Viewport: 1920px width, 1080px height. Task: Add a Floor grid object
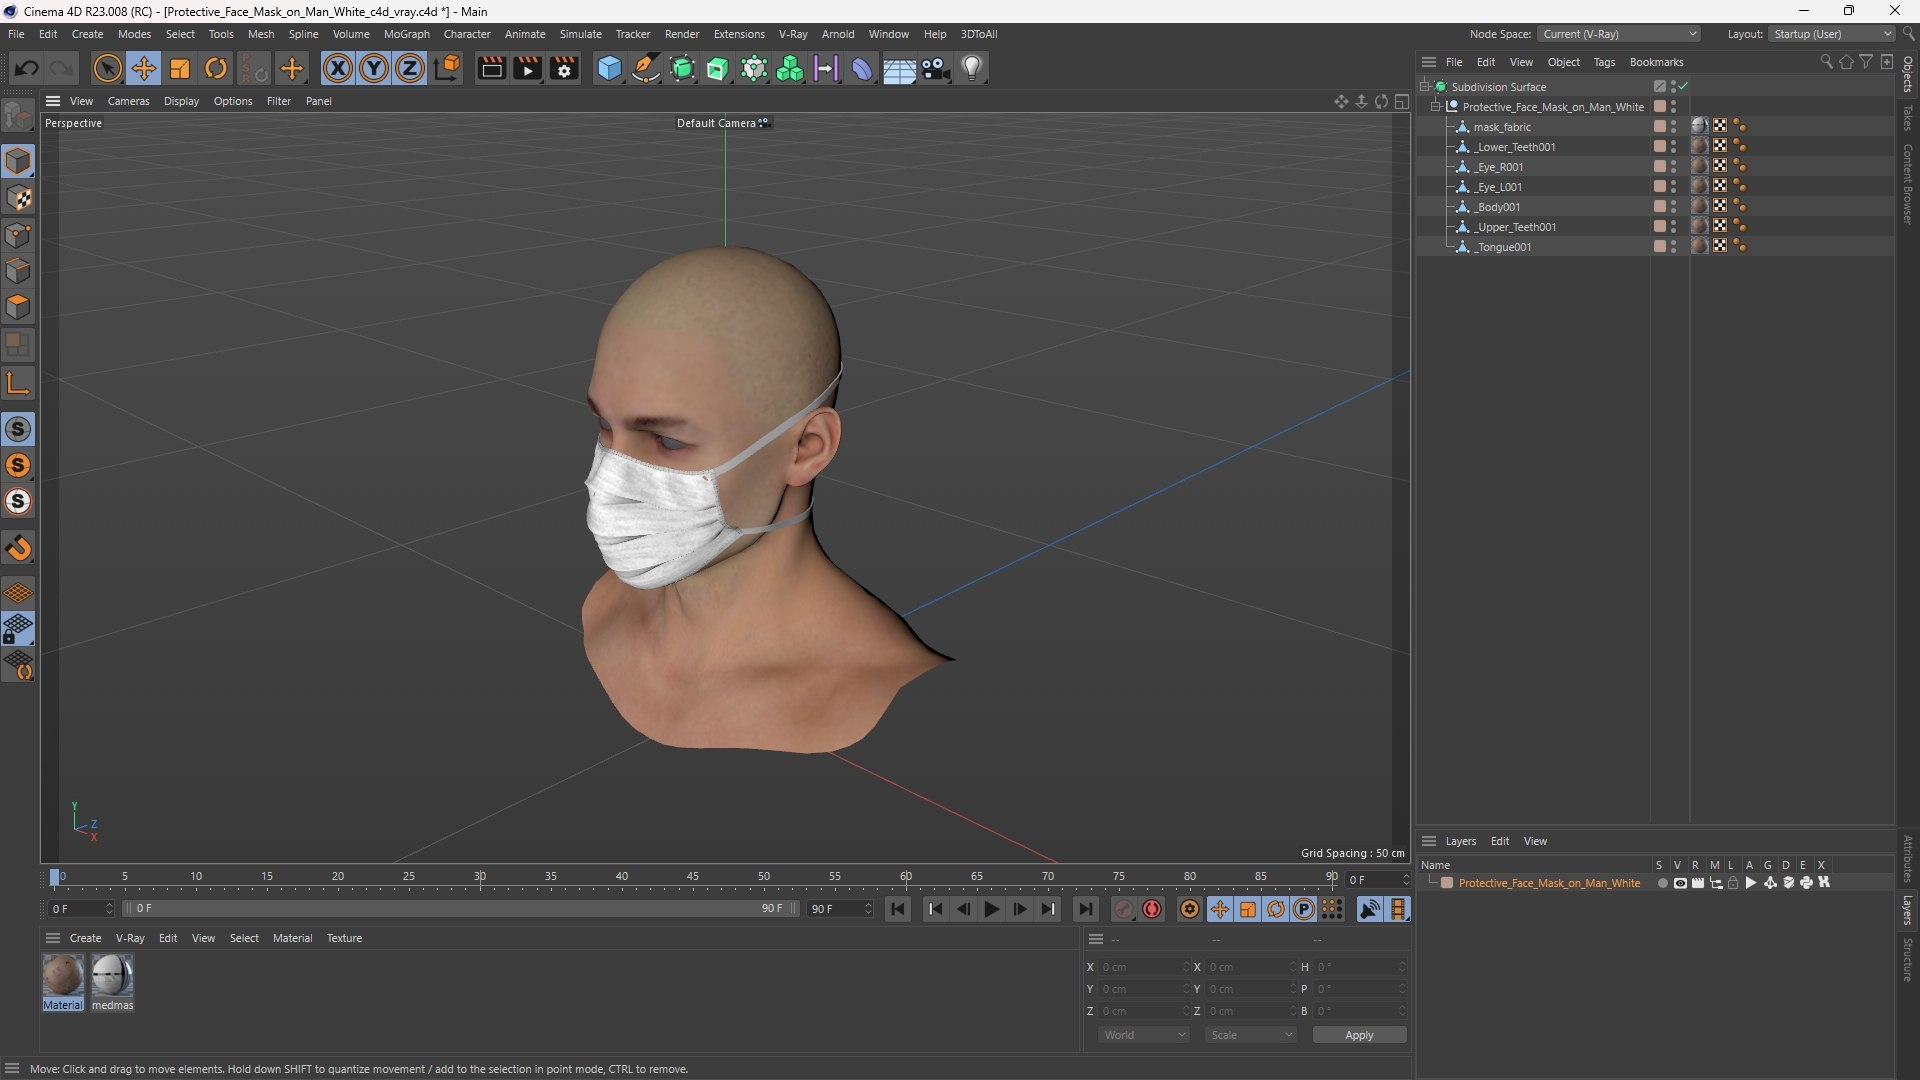click(899, 68)
